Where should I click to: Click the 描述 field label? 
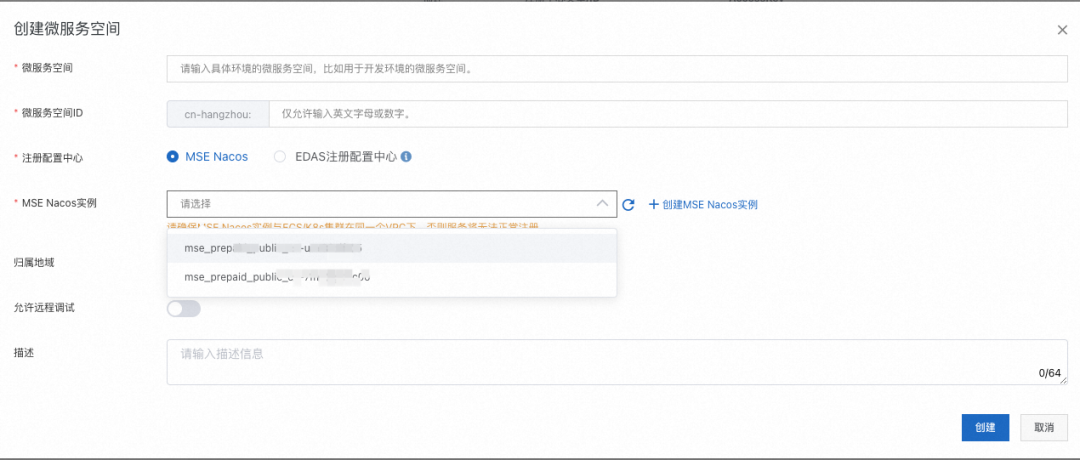click(x=24, y=352)
